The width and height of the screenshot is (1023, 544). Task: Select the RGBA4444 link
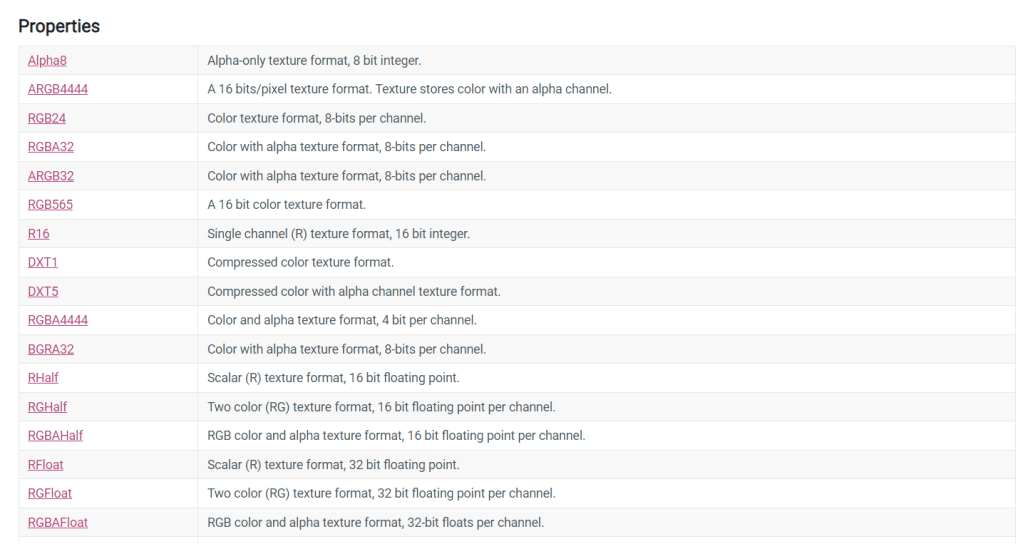(58, 320)
